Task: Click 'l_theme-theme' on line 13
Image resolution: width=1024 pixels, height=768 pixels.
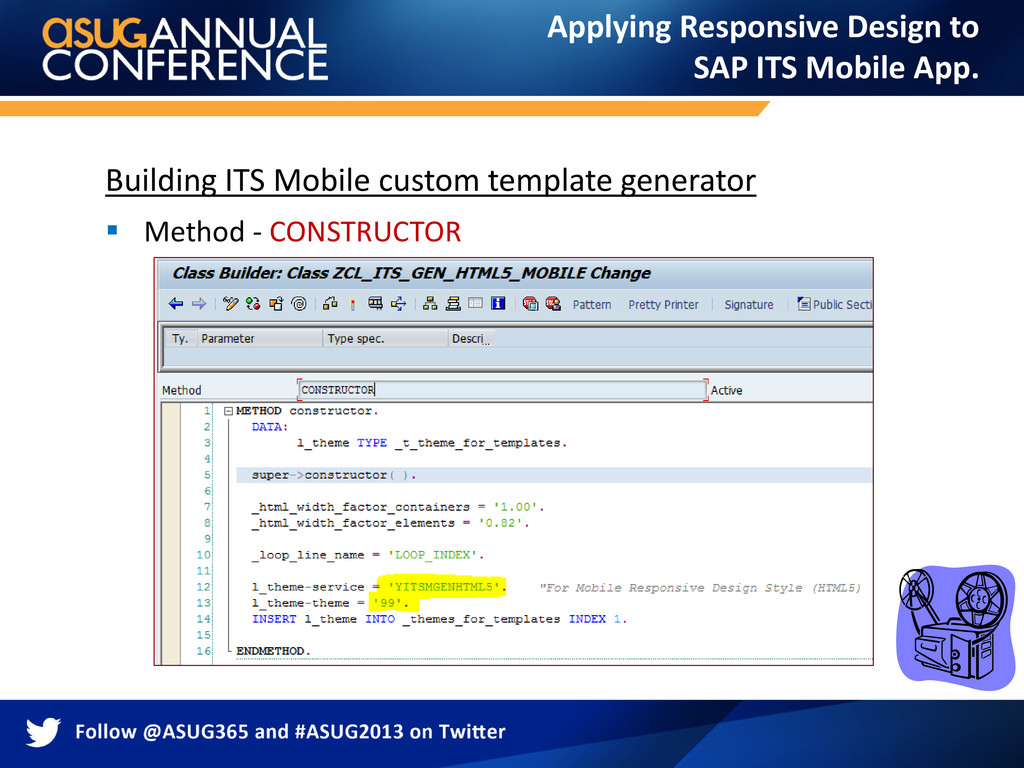Action: [301, 603]
